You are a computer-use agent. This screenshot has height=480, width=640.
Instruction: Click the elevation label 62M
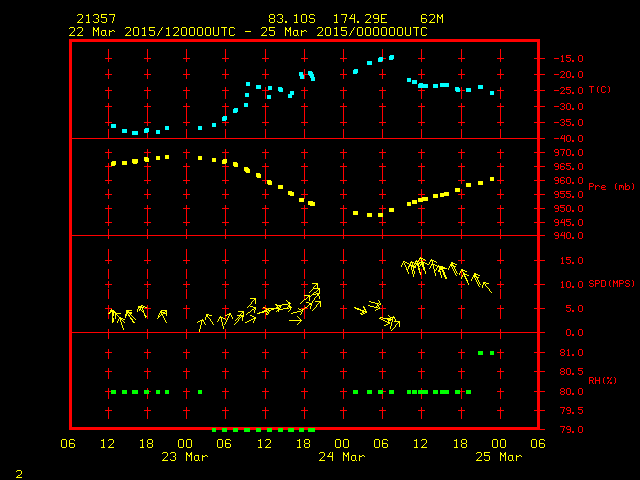pyautogui.click(x=432, y=19)
